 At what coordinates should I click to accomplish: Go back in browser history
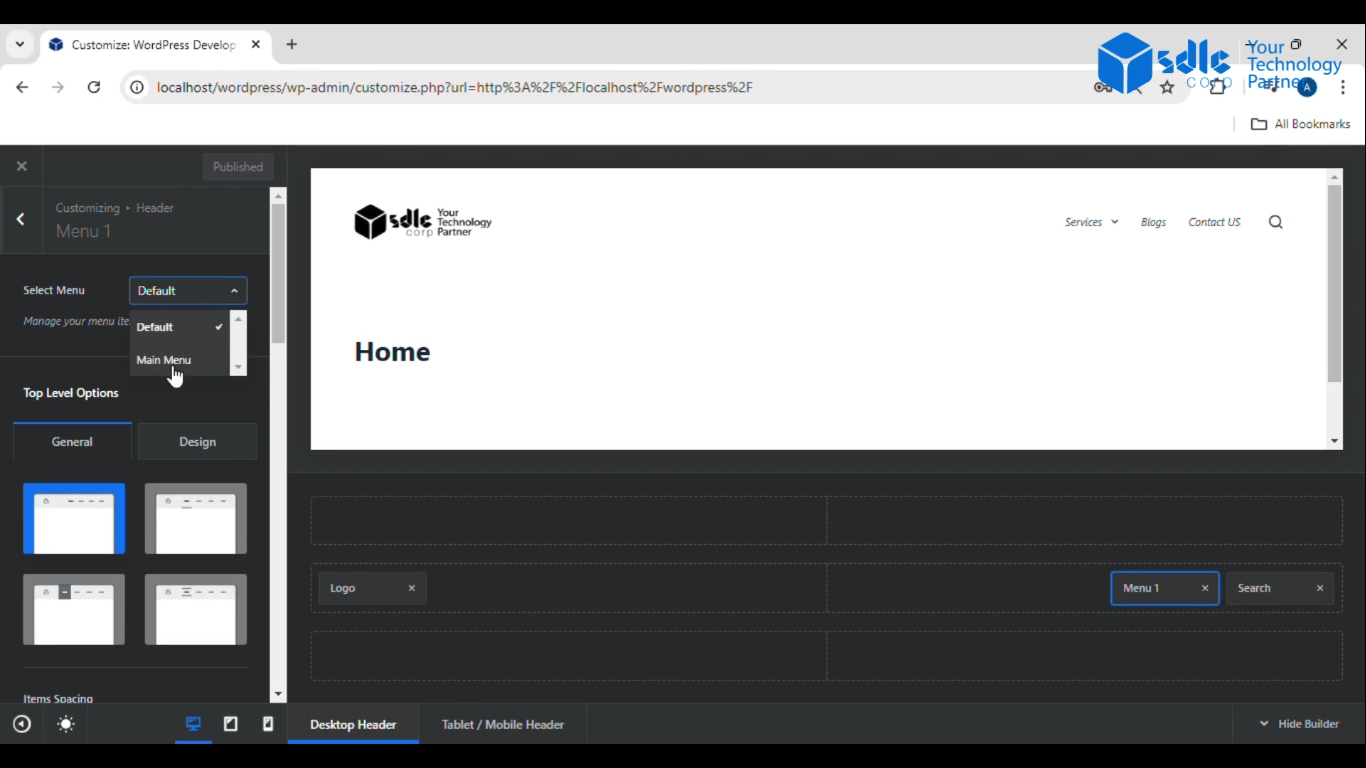(22, 87)
